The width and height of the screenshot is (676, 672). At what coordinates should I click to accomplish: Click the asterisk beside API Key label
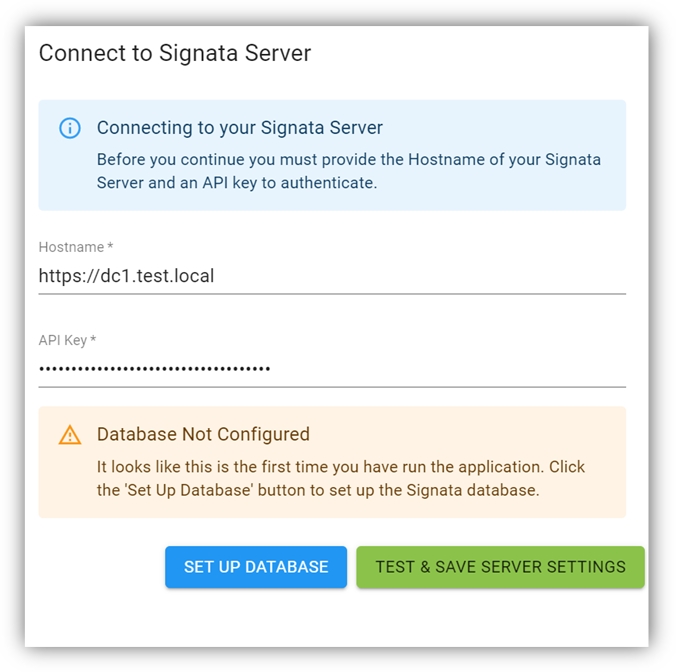click(x=94, y=340)
